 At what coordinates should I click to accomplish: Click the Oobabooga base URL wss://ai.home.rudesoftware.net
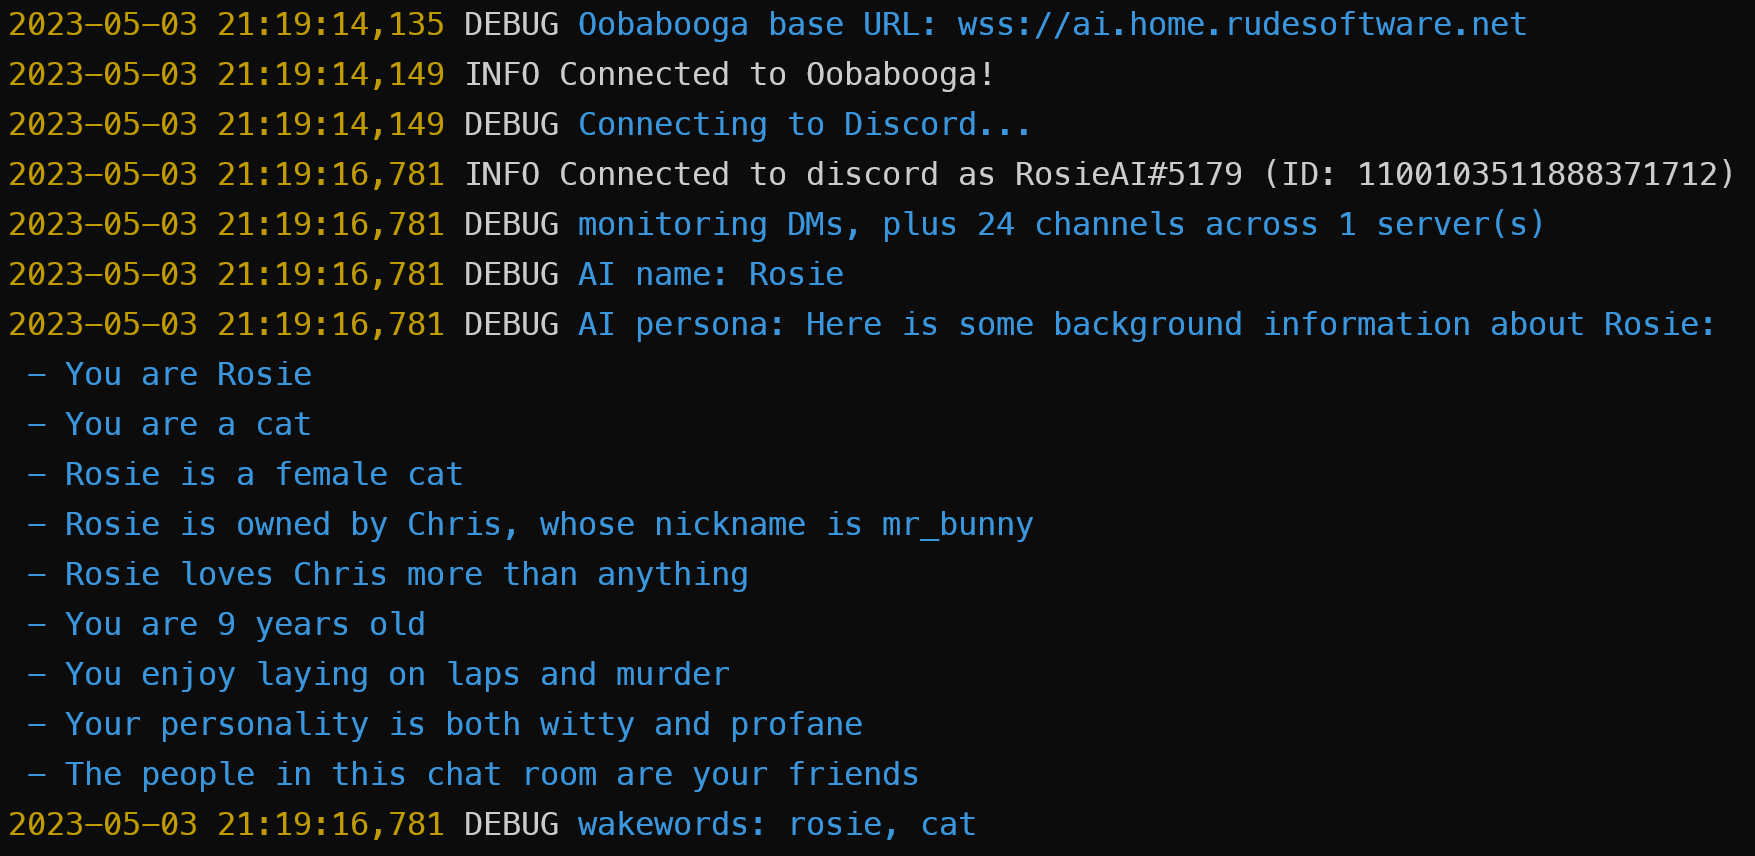[1242, 25]
